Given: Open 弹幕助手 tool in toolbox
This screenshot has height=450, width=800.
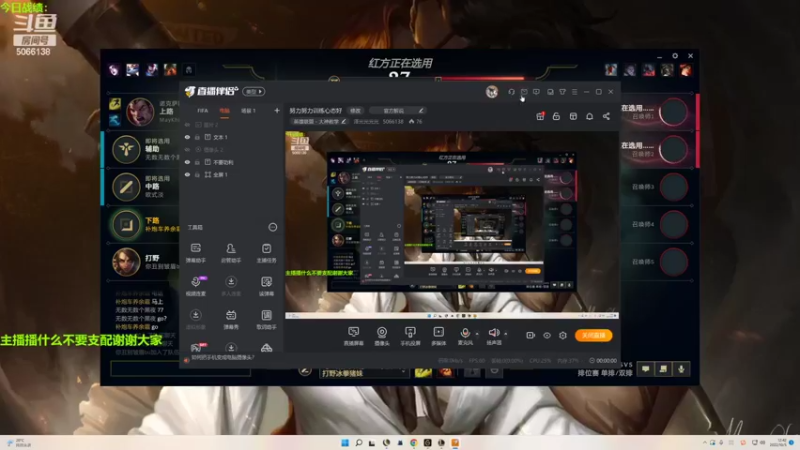Looking at the screenshot, I should [x=195, y=253].
